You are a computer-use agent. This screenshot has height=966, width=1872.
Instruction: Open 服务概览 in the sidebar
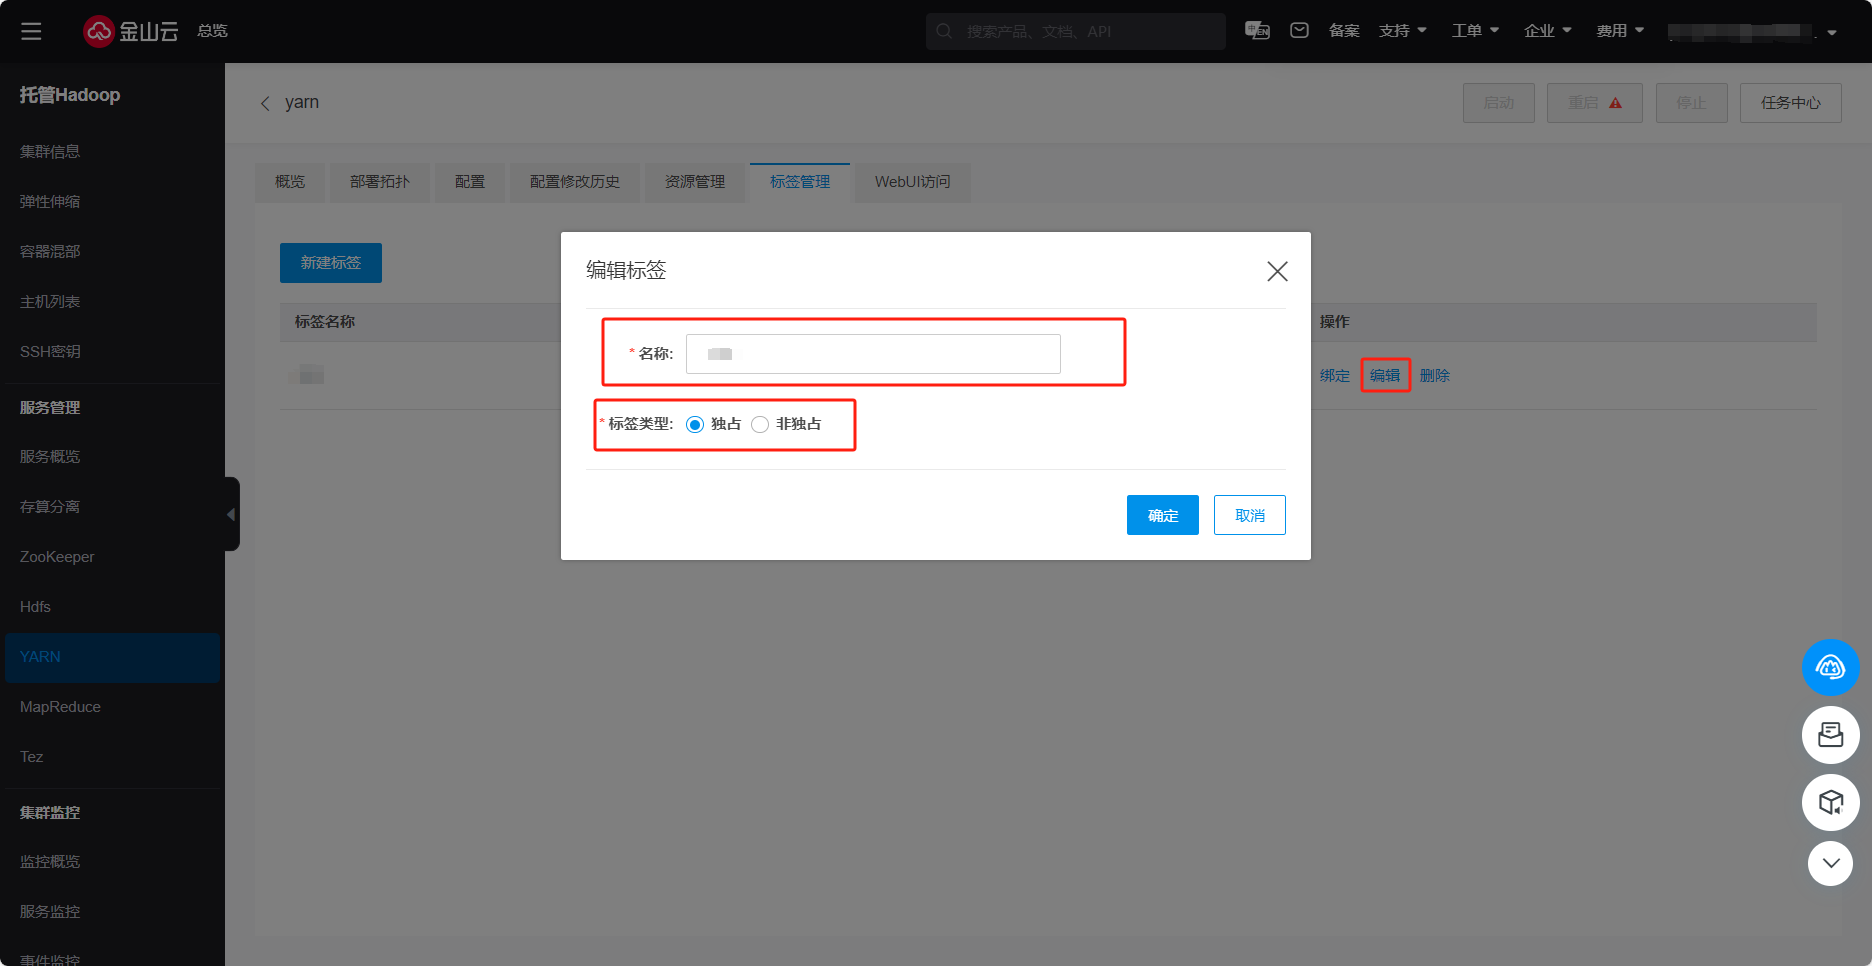50,457
